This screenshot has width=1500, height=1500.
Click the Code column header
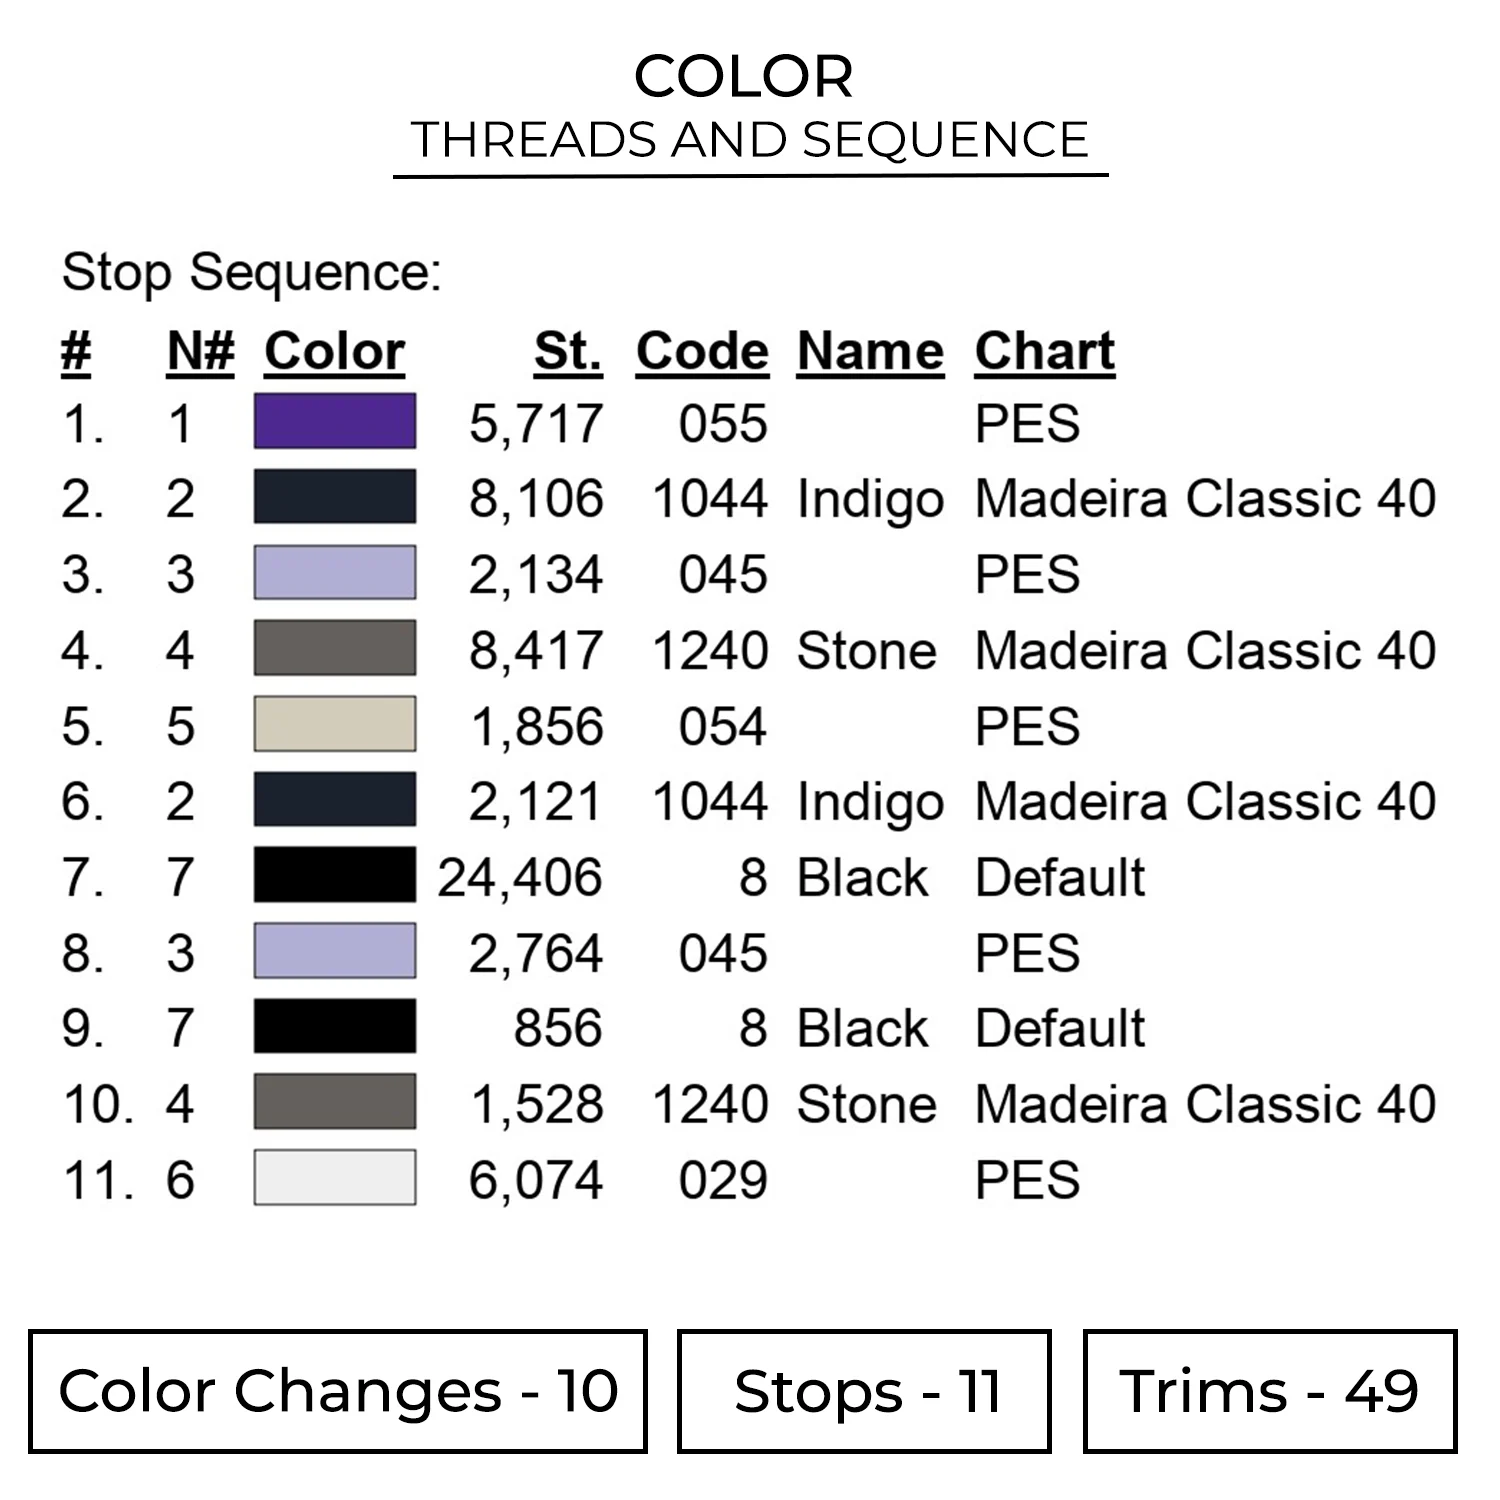(x=702, y=352)
